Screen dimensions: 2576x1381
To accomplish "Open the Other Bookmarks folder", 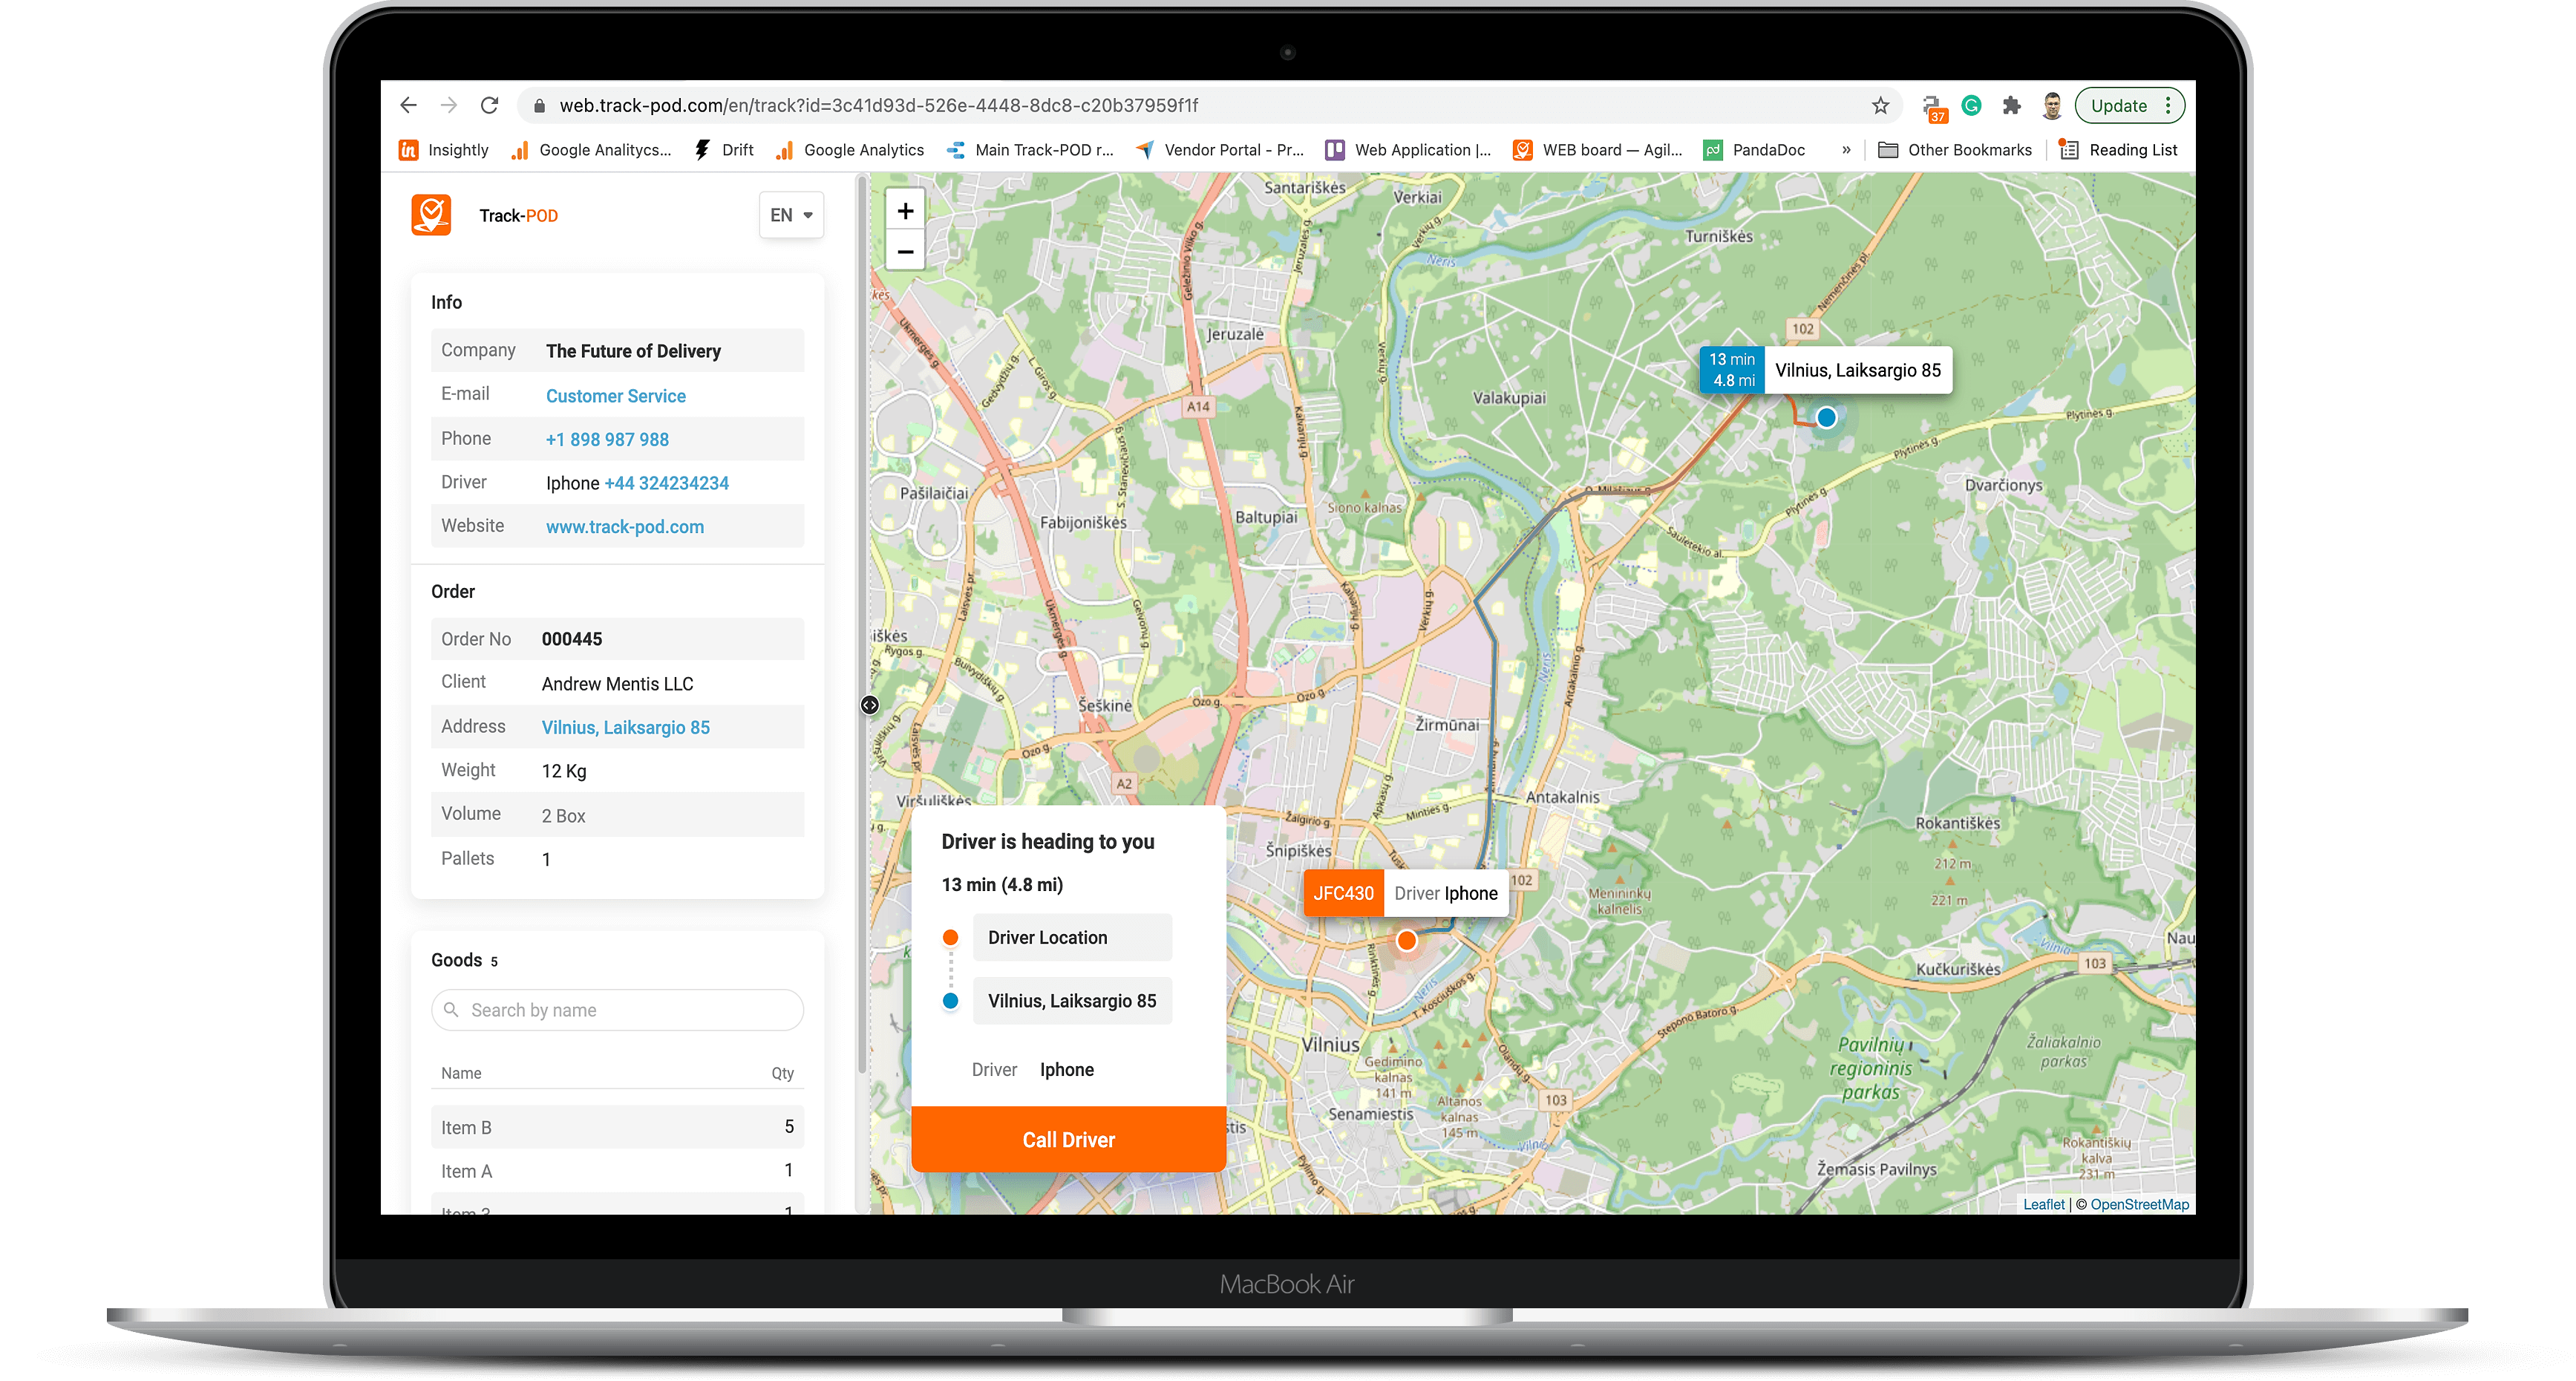I will point(1955,150).
